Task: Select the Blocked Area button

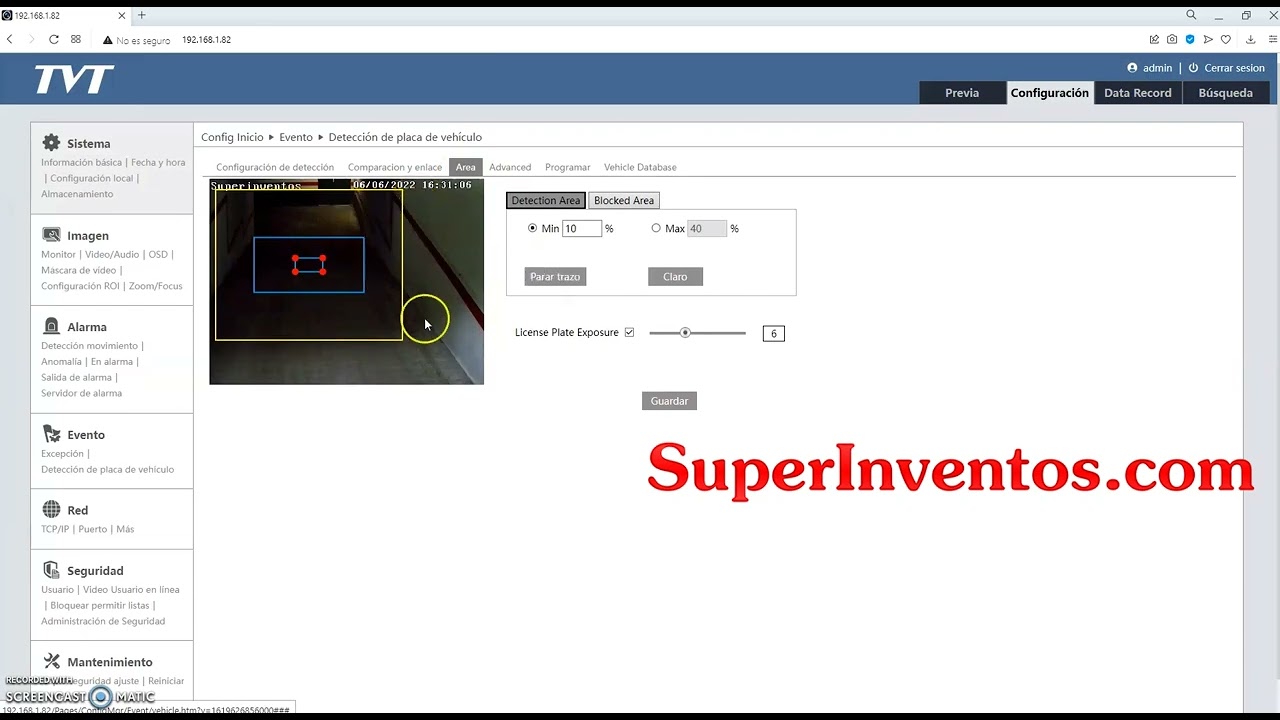Action: coord(624,200)
